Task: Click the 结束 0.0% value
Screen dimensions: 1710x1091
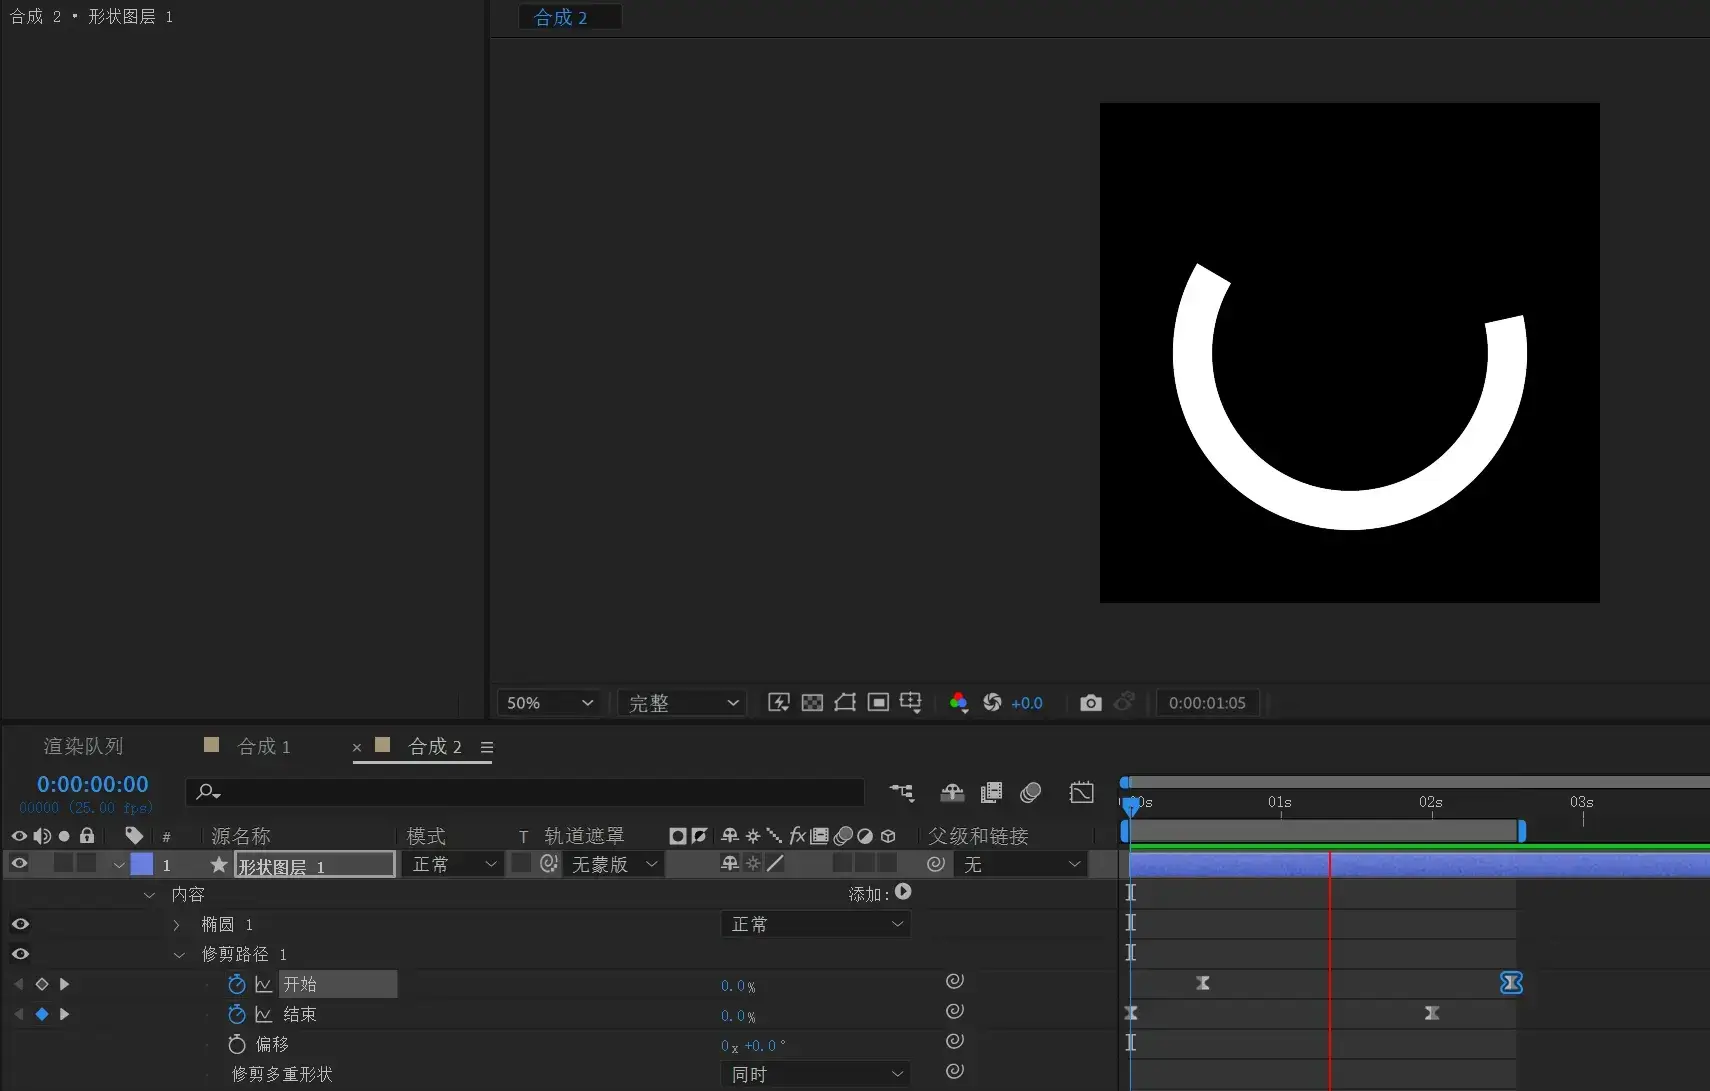Action: (x=738, y=1016)
